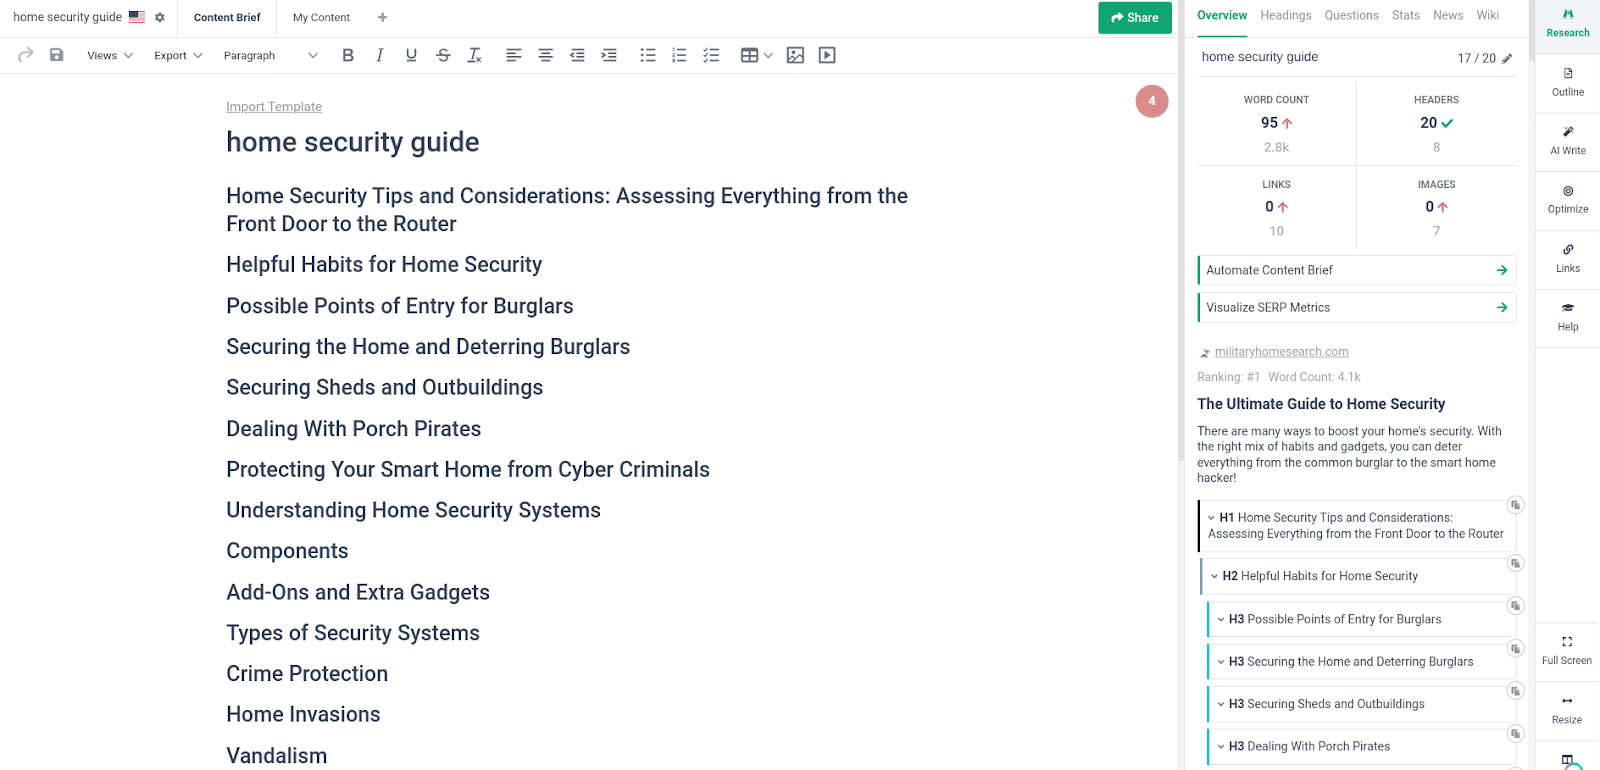Open the Paragraph style dropdown
Image resolution: width=1600 pixels, height=770 pixels.
(x=270, y=55)
